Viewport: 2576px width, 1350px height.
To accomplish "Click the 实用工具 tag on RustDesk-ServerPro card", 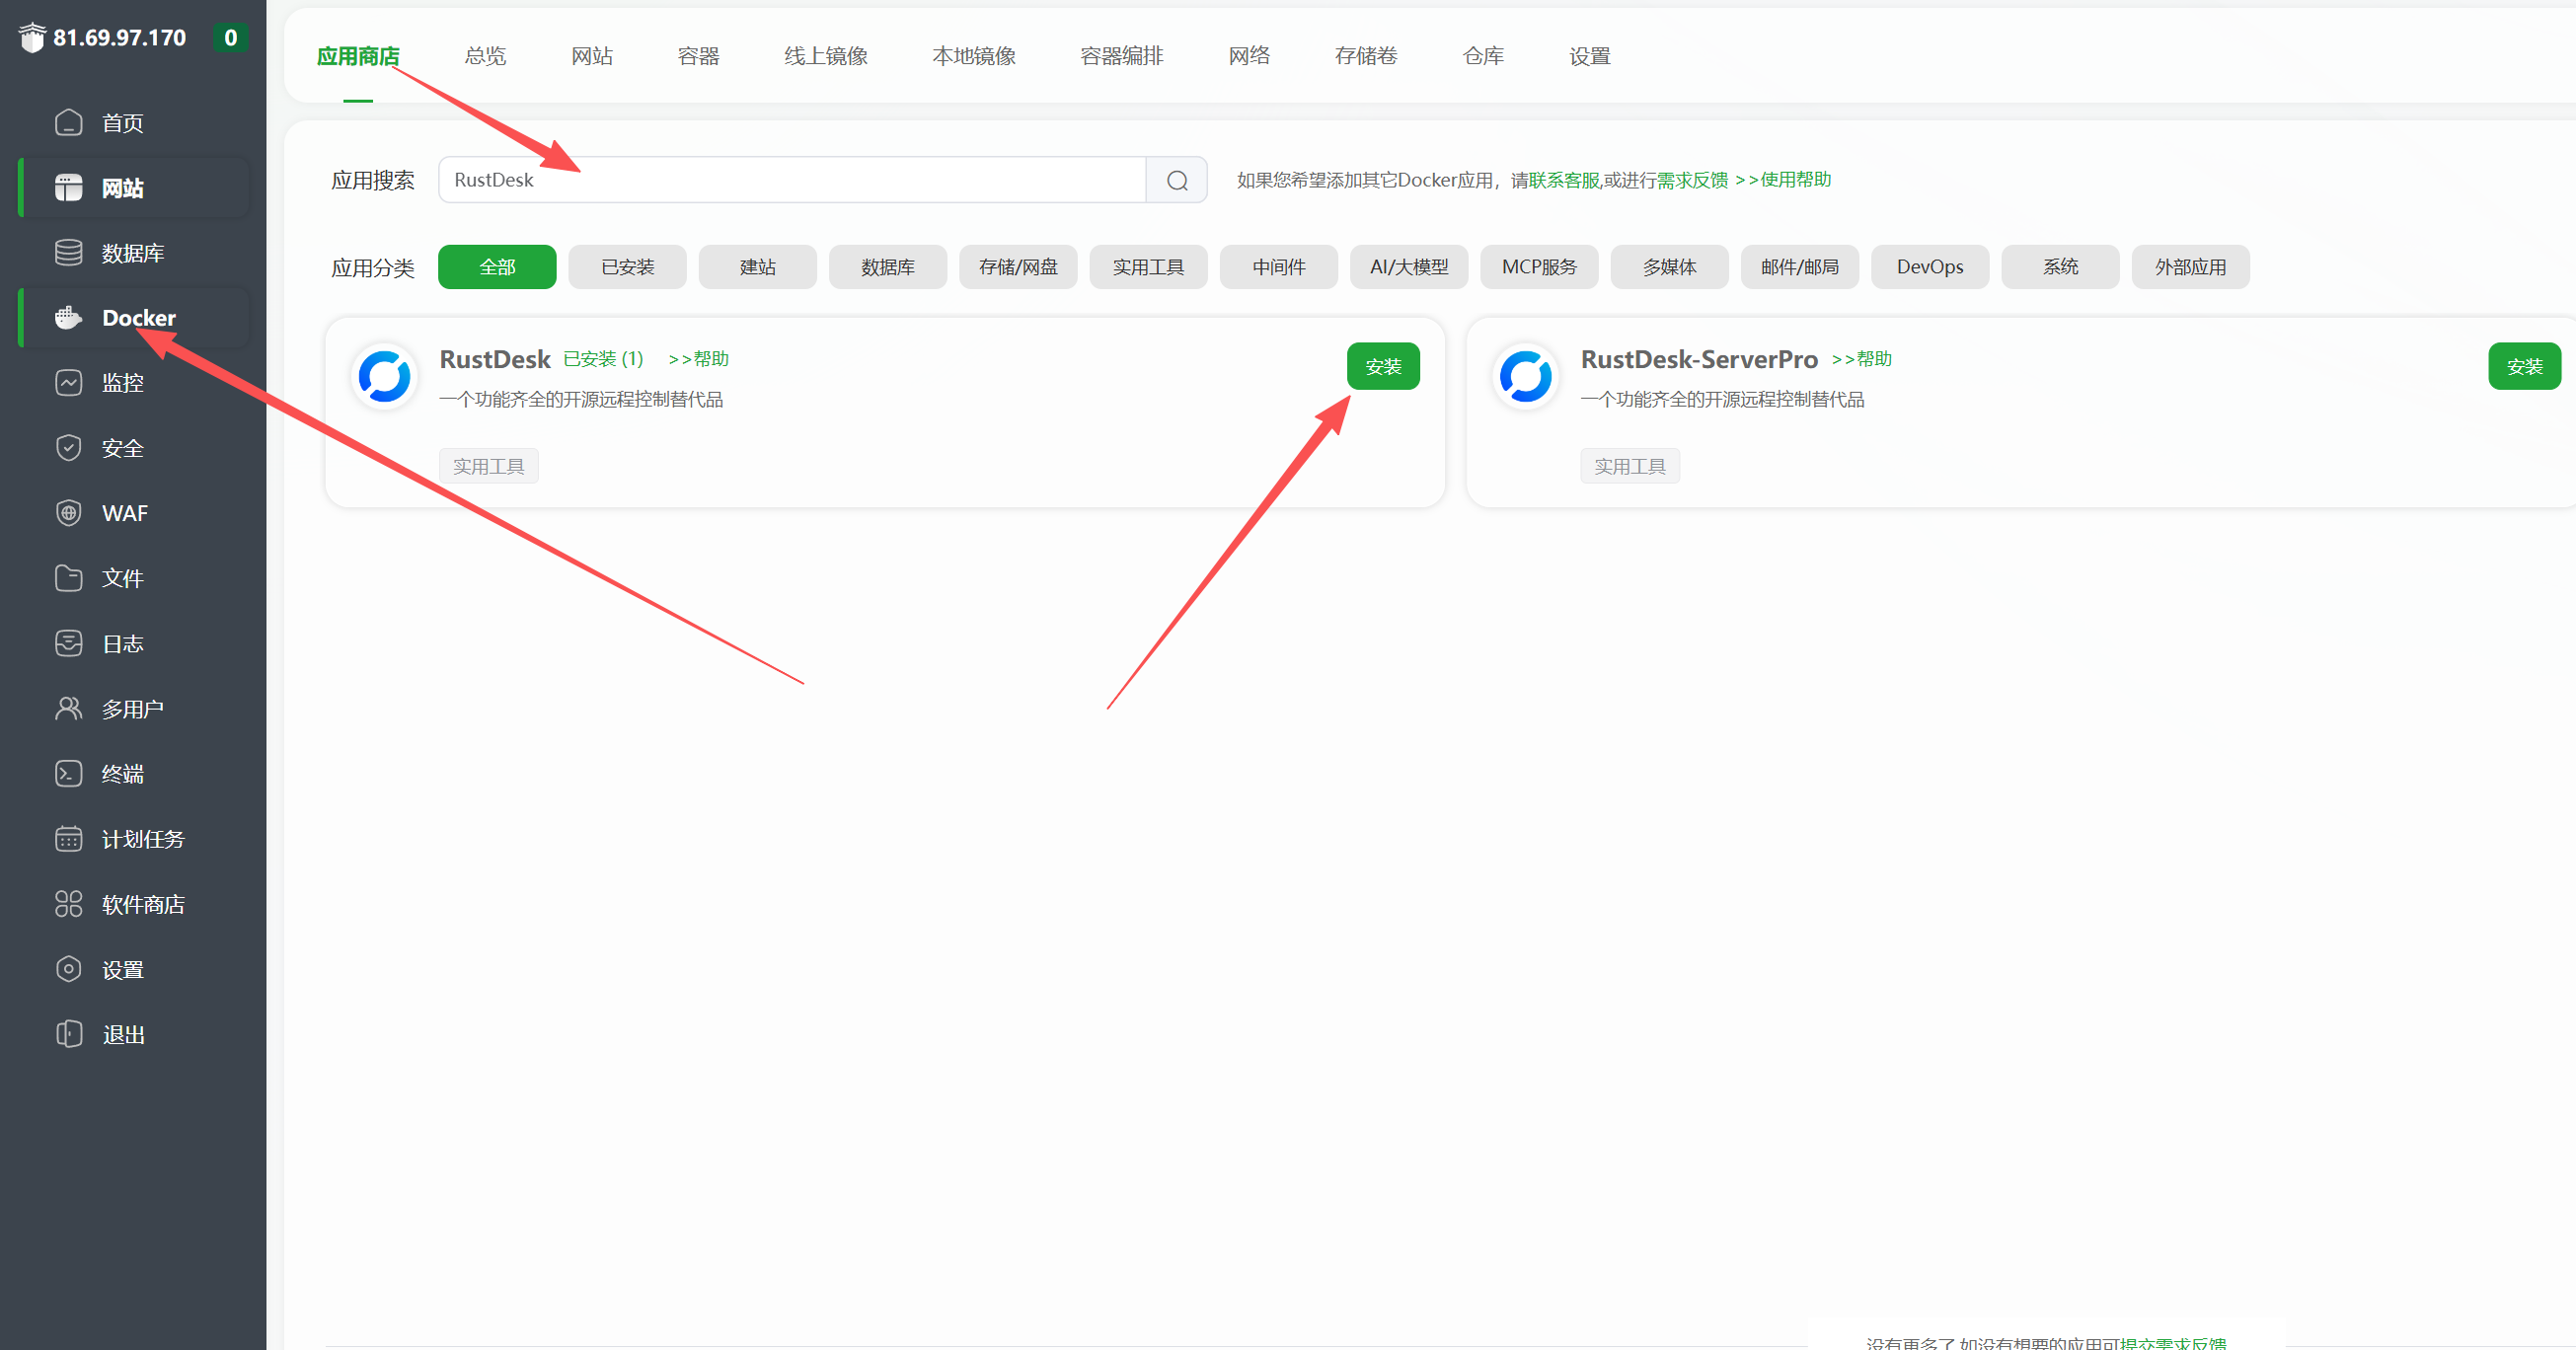I will click(1630, 466).
